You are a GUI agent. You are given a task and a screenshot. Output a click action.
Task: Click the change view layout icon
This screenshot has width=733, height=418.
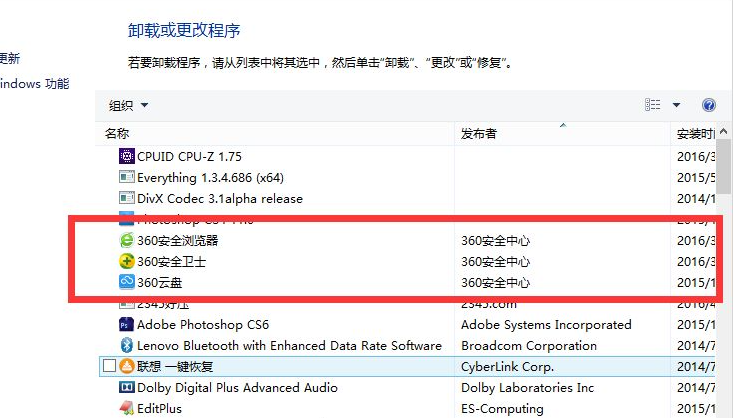click(x=653, y=105)
